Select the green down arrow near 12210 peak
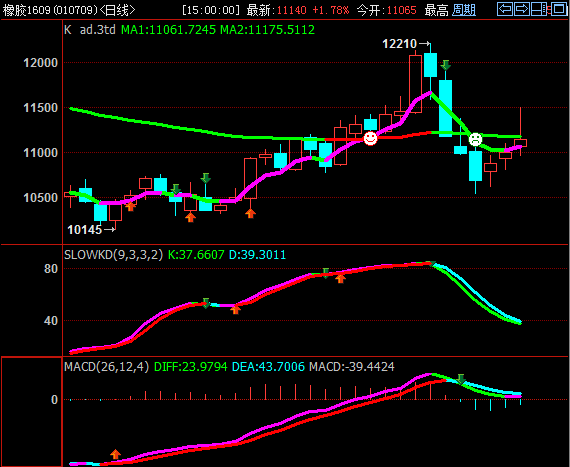570x467 pixels. tap(446, 65)
